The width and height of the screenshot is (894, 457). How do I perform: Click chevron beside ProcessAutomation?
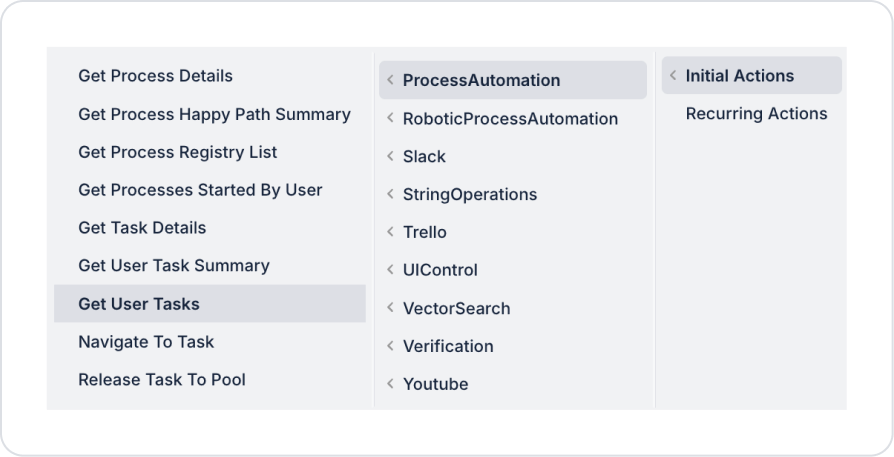pos(390,81)
